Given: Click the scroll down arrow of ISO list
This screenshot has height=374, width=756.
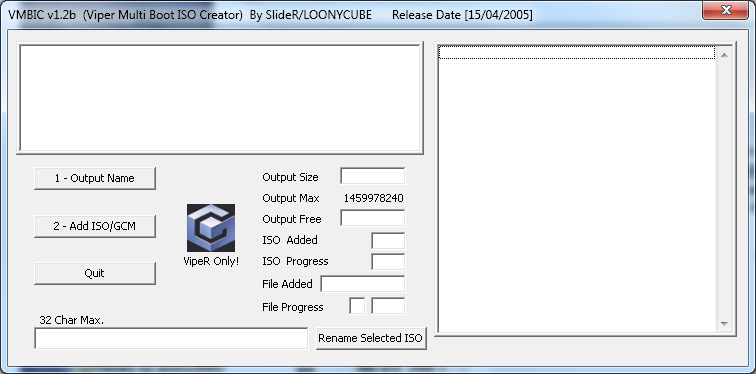Looking at the screenshot, I should click(724, 324).
